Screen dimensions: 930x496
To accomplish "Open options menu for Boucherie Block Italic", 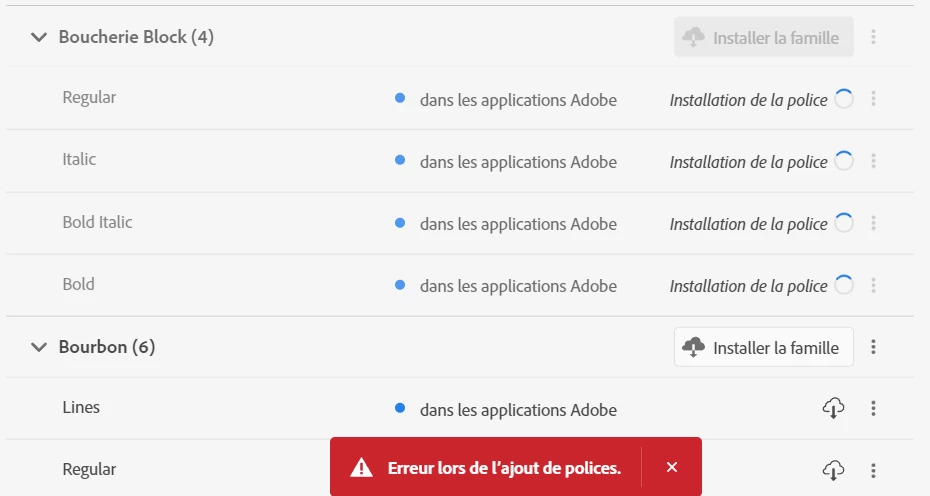I will [x=873, y=161].
